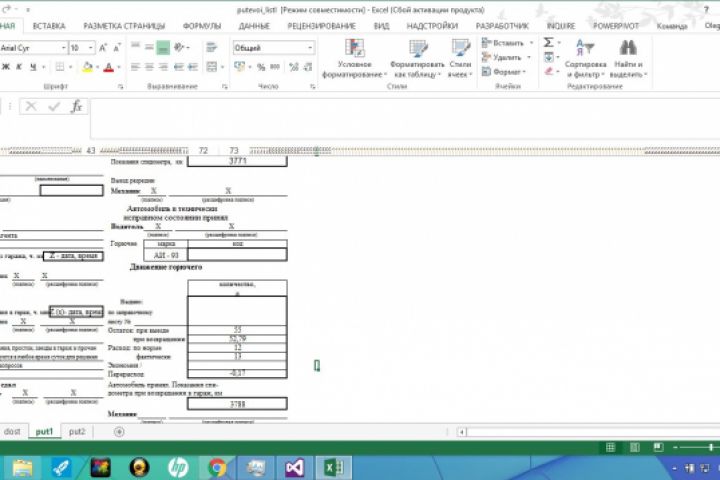Screen dimensions: 720x480
Task: Open the fill color dropdown arrow
Action: click(x=97, y=68)
